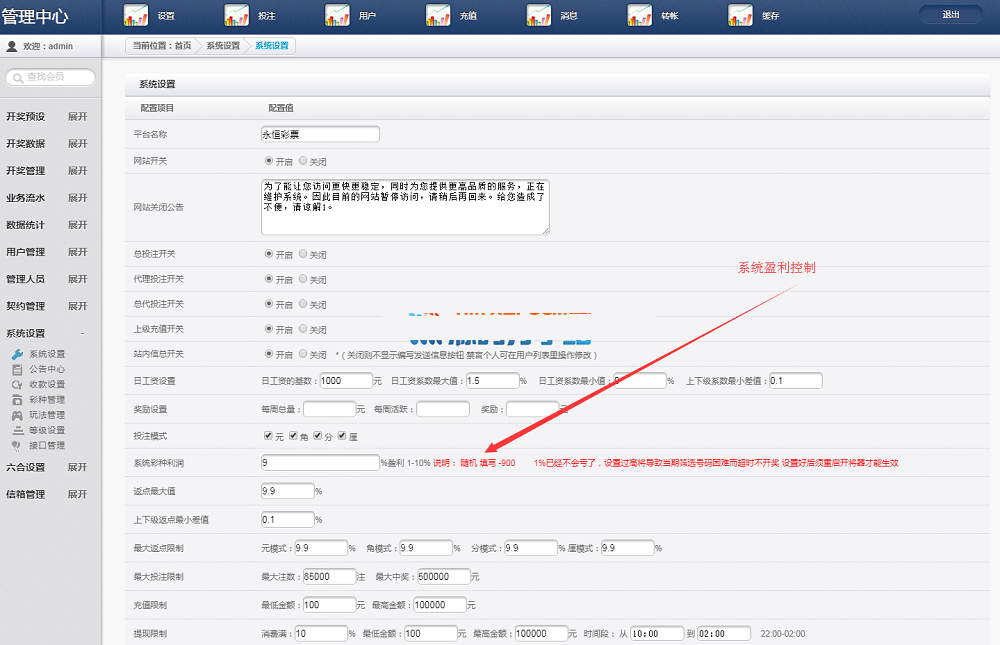
Task: Select 关闭 radio for 网站开关
Action: (x=303, y=160)
